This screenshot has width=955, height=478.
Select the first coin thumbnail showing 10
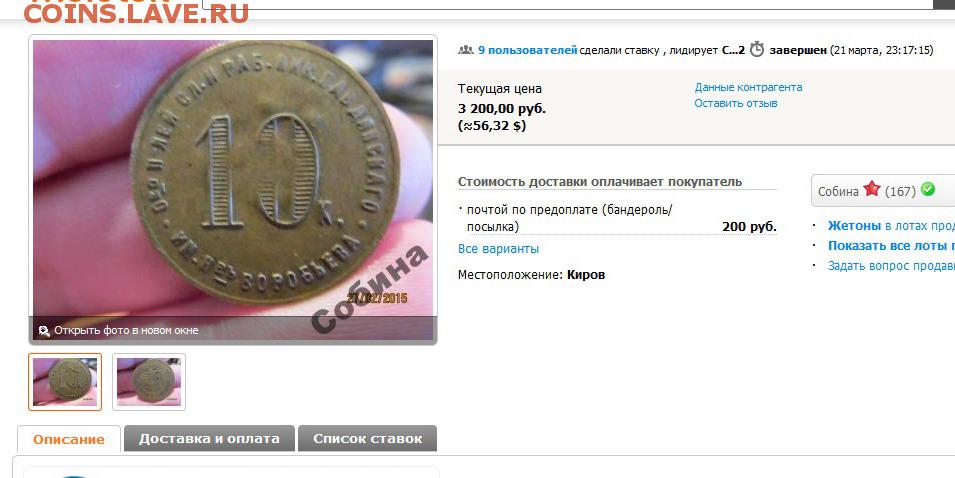(x=65, y=382)
